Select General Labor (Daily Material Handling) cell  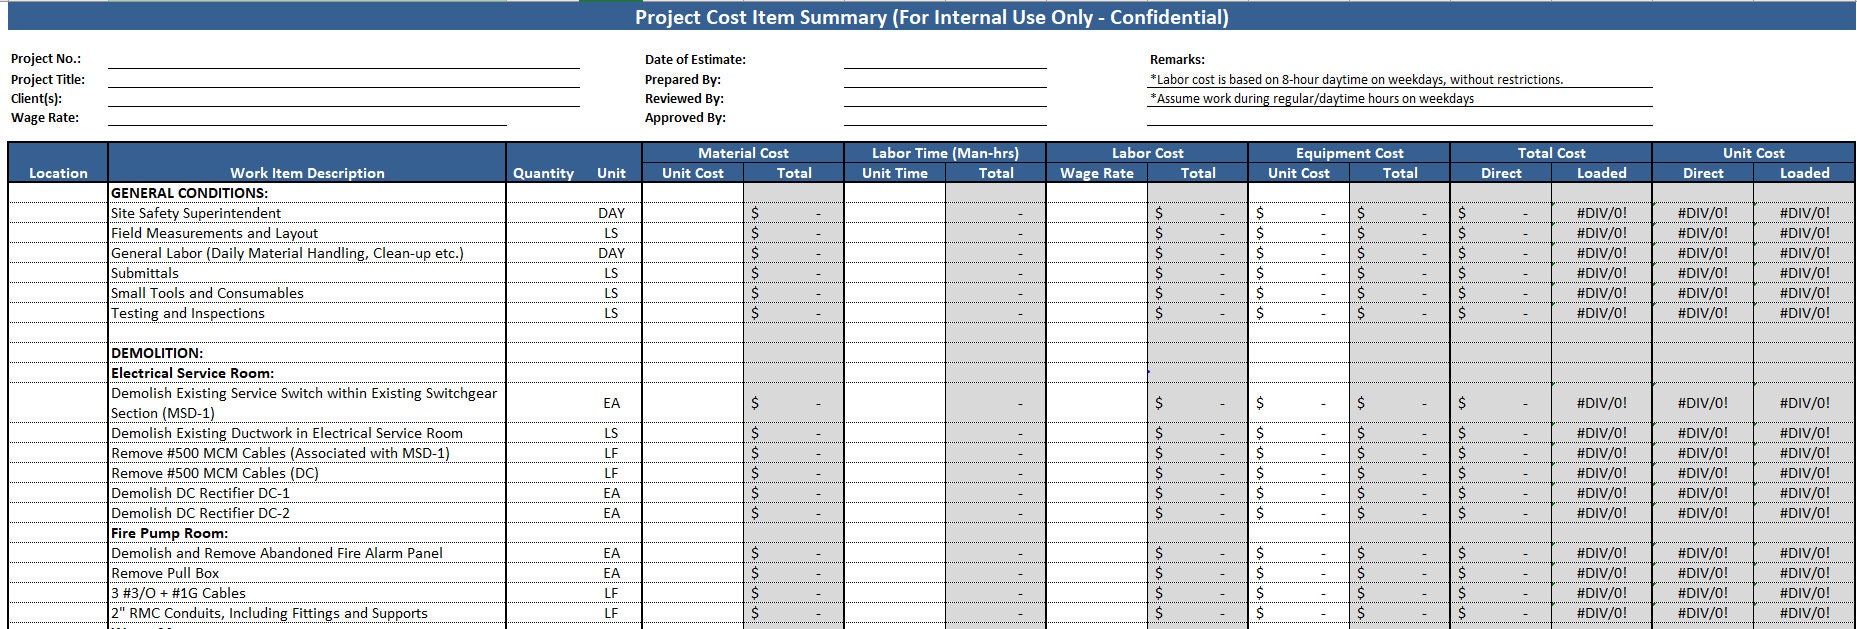[307, 253]
